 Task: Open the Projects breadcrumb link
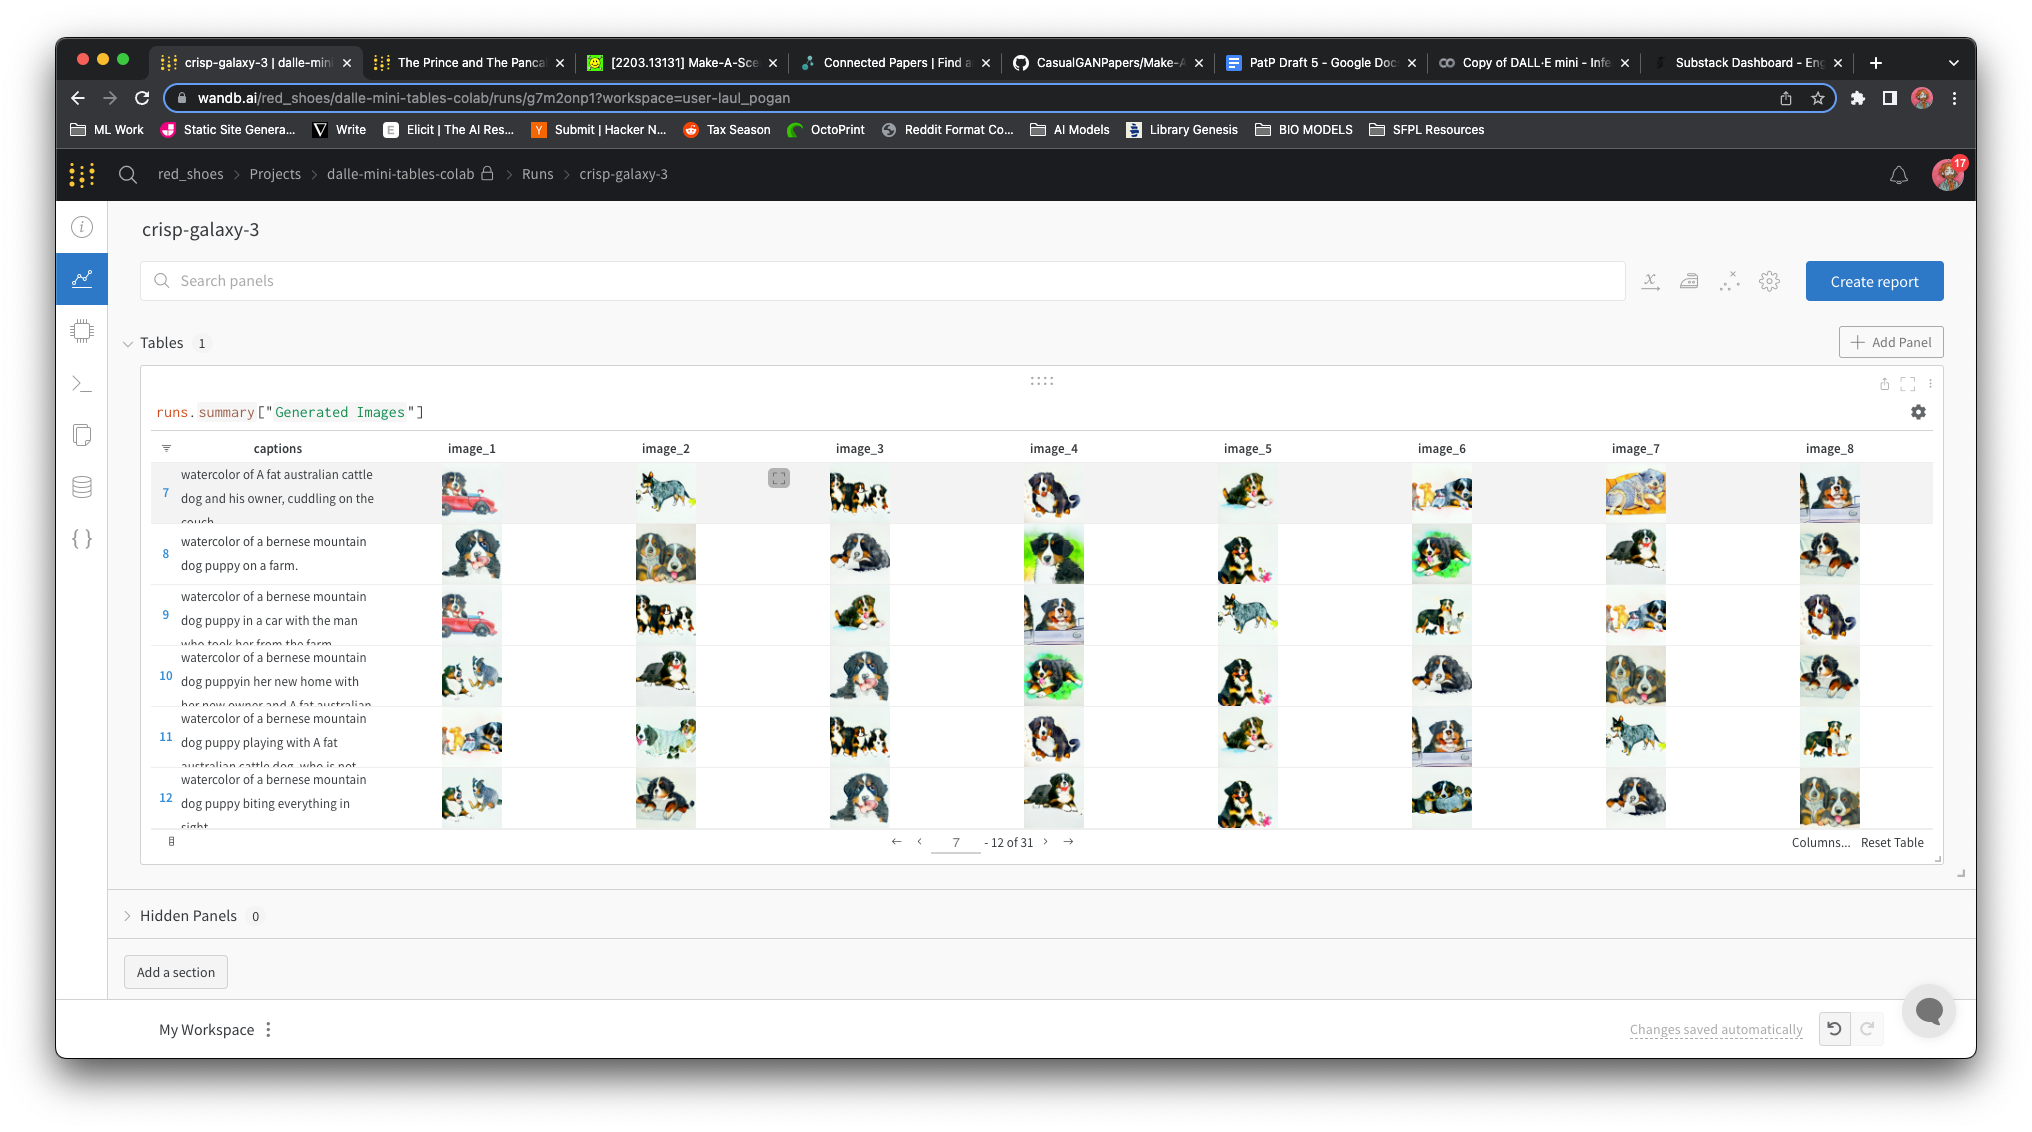coord(275,174)
